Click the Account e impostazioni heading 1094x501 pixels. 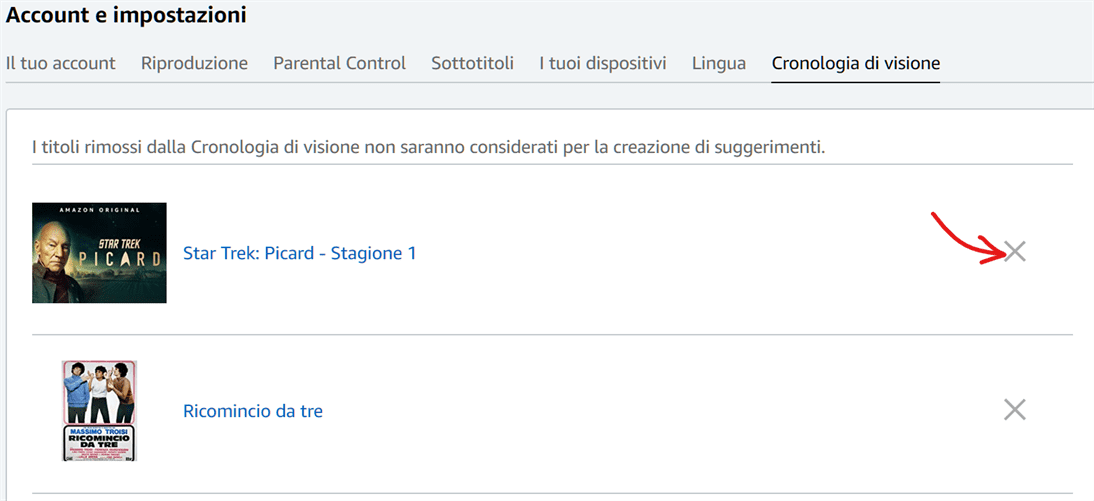click(126, 15)
